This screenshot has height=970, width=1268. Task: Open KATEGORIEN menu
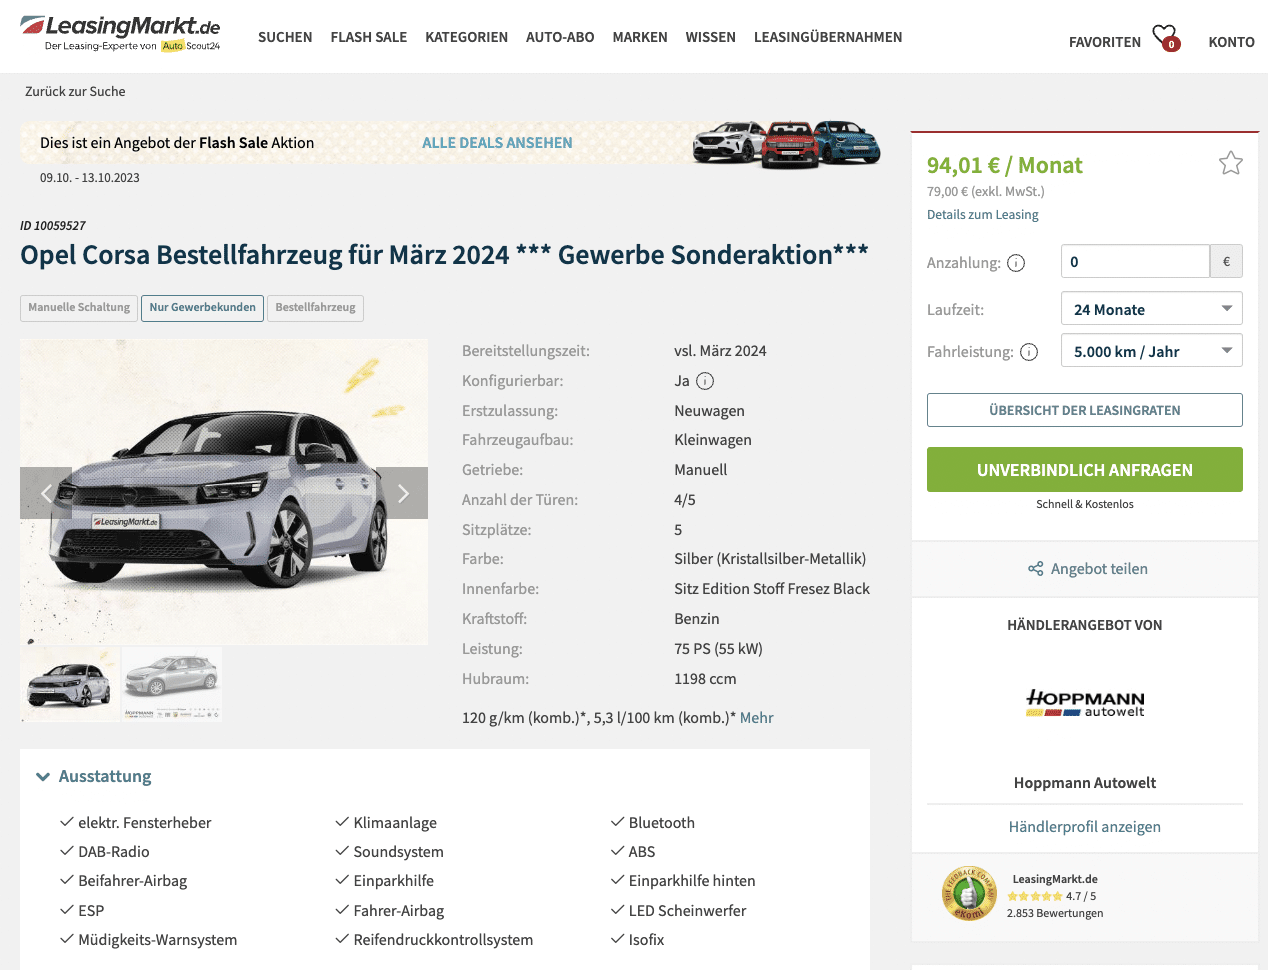(467, 37)
